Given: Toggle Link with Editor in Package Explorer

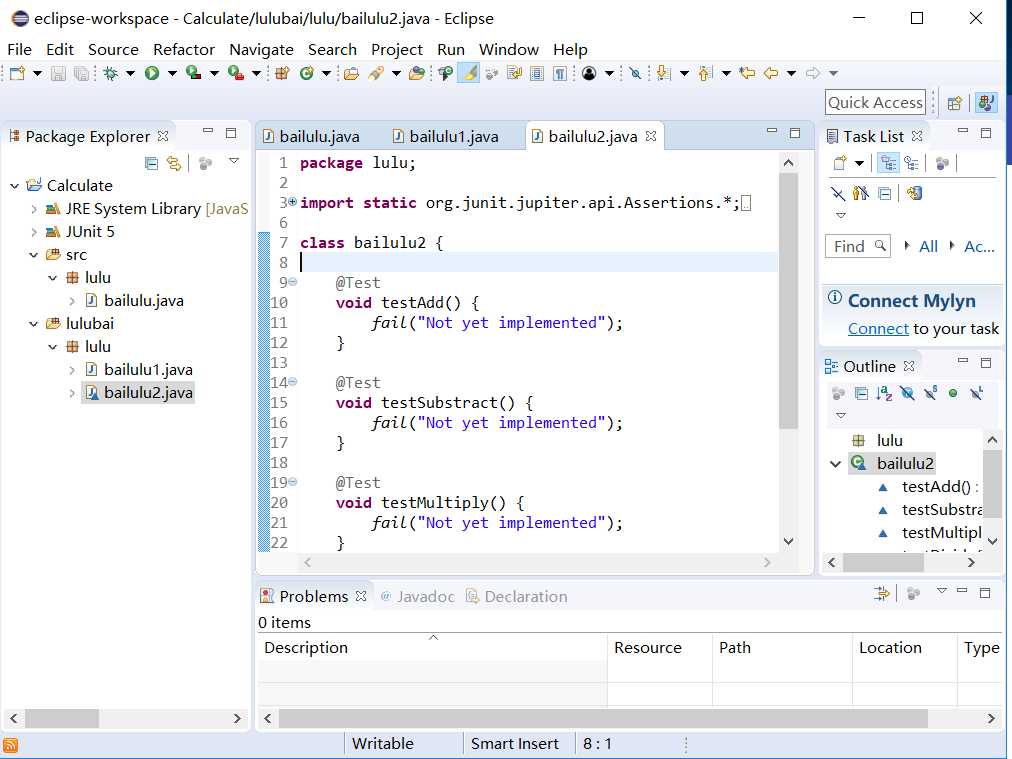Looking at the screenshot, I should coord(174,163).
